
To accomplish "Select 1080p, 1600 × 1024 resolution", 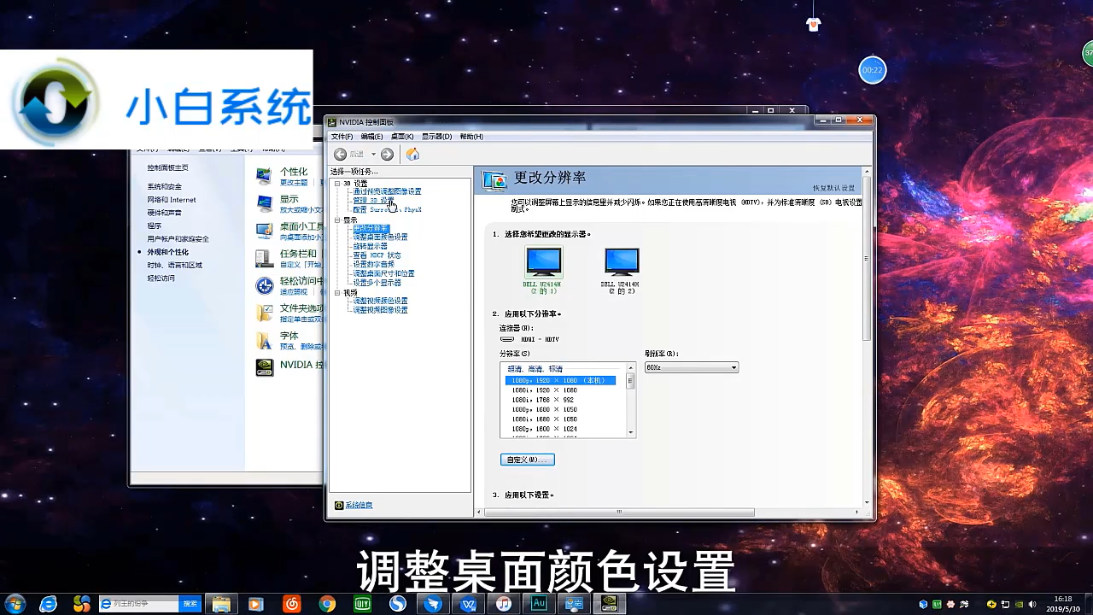I will pos(544,430).
